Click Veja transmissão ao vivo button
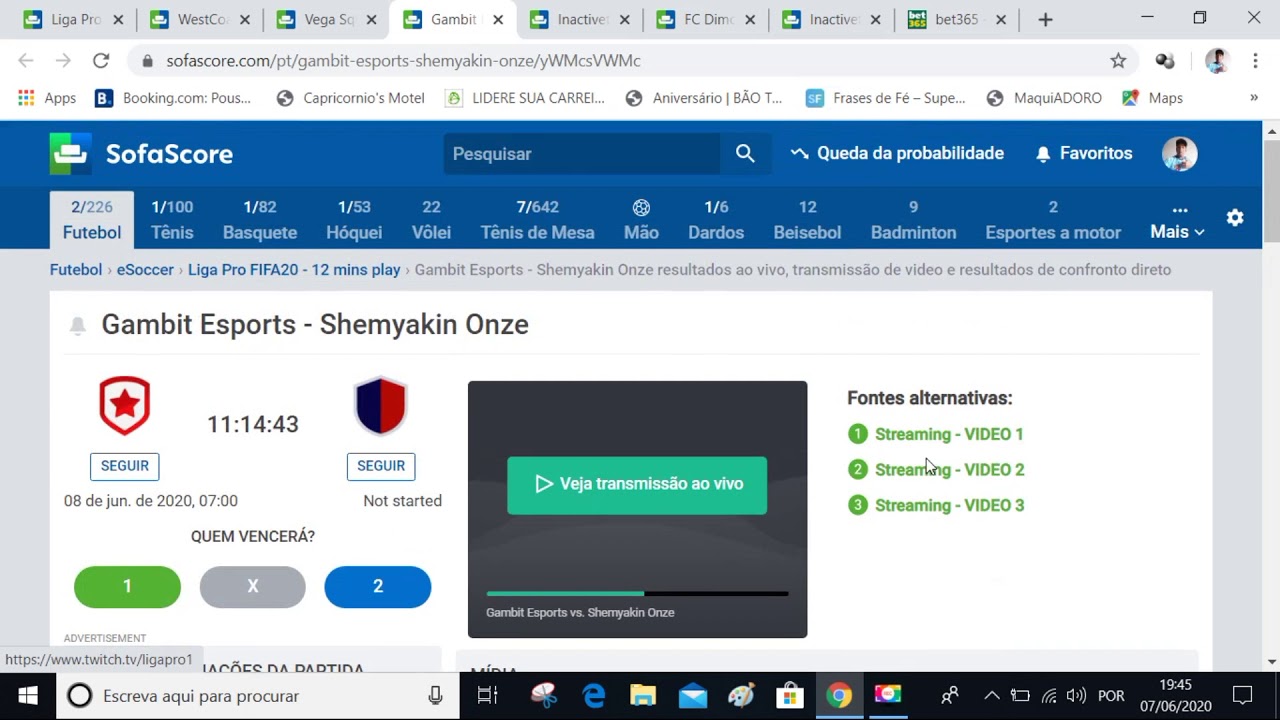1280x720 pixels. [637, 485]
